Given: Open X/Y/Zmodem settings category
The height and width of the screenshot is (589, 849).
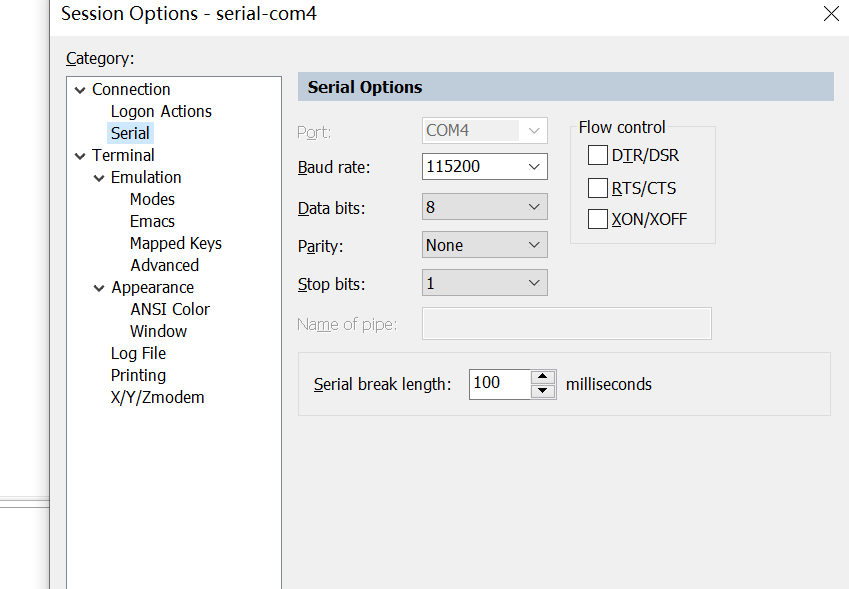Looking at the screenshot, I should tap(157, 397).
